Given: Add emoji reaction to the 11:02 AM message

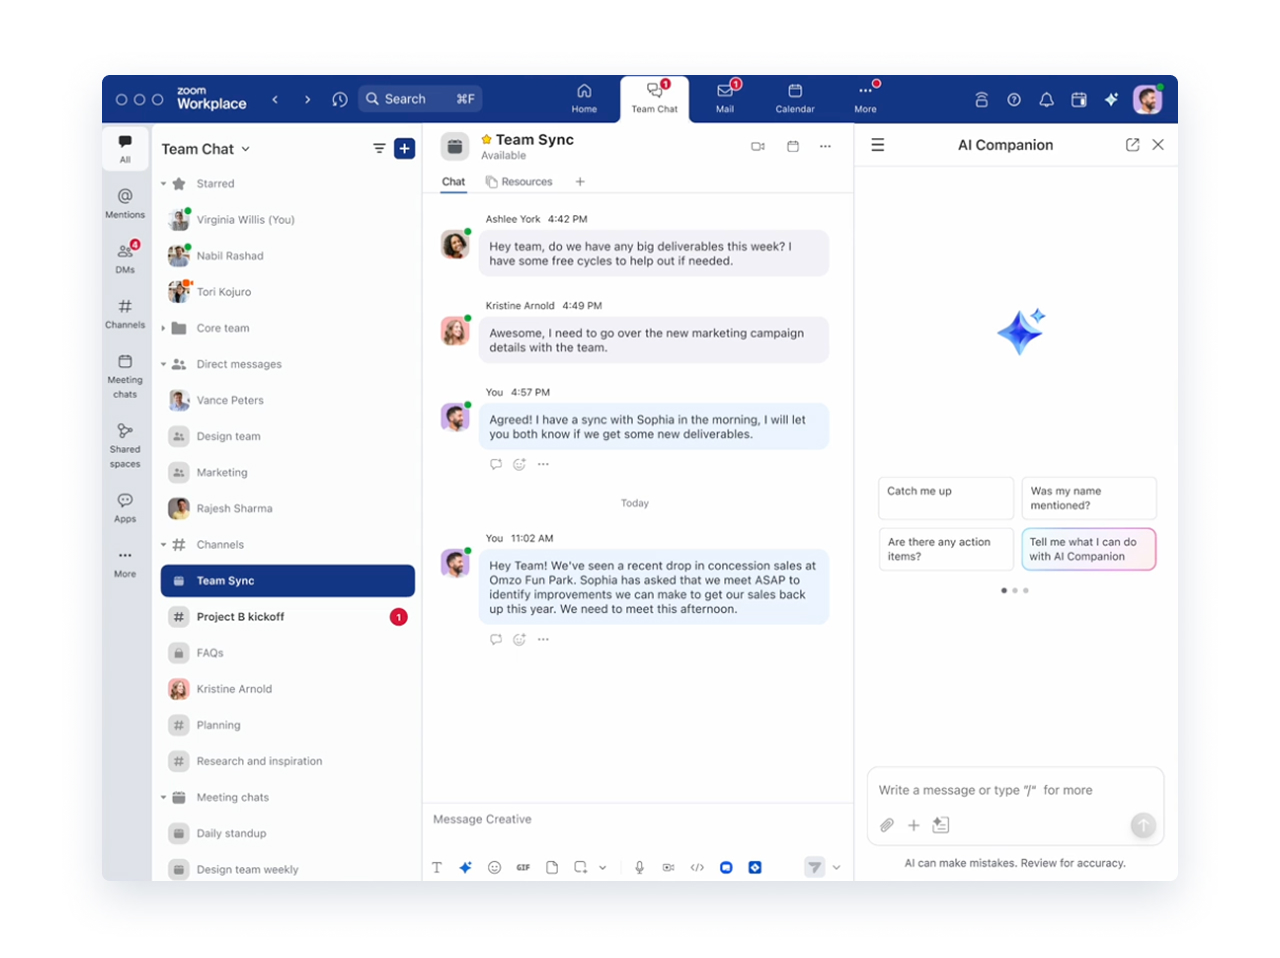Looking at the screenshot, I should [519, 639].
